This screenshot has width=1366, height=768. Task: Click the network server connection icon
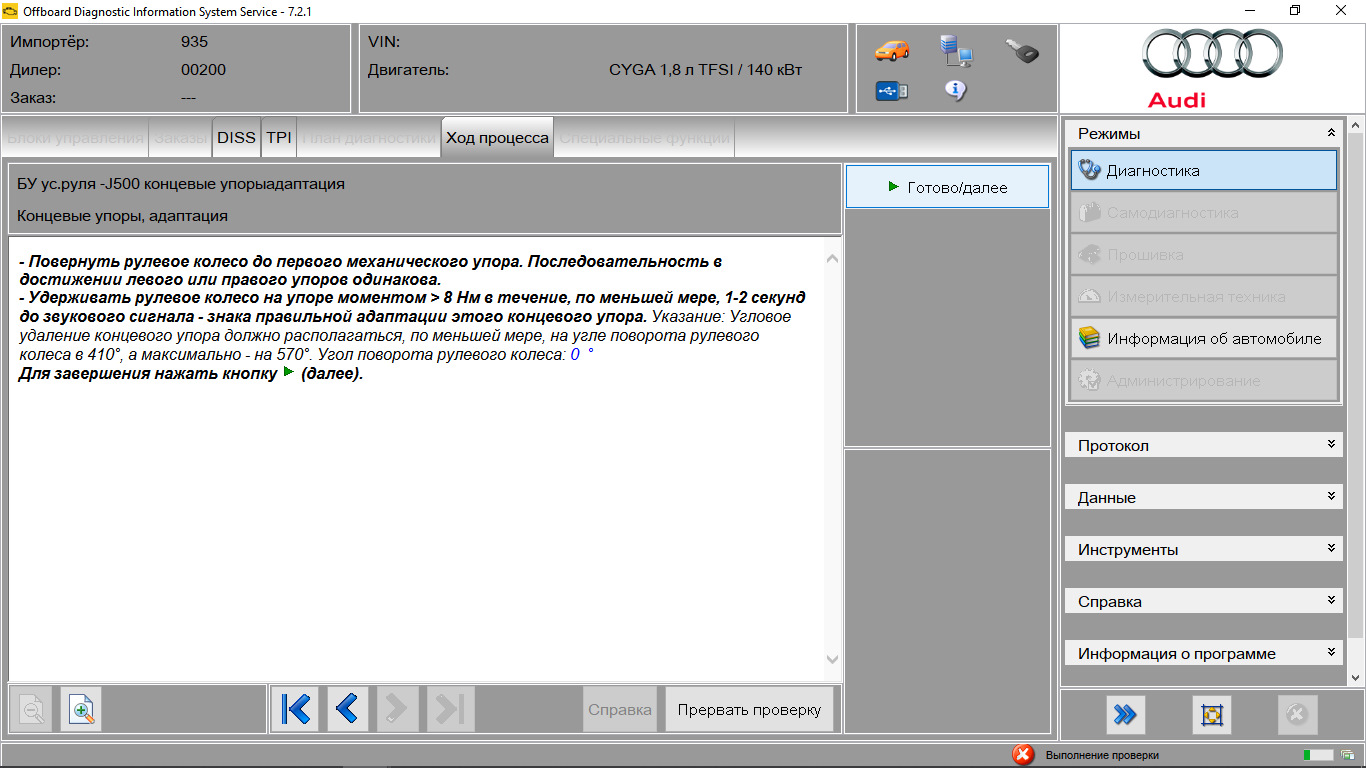click(x=956, y=50)
